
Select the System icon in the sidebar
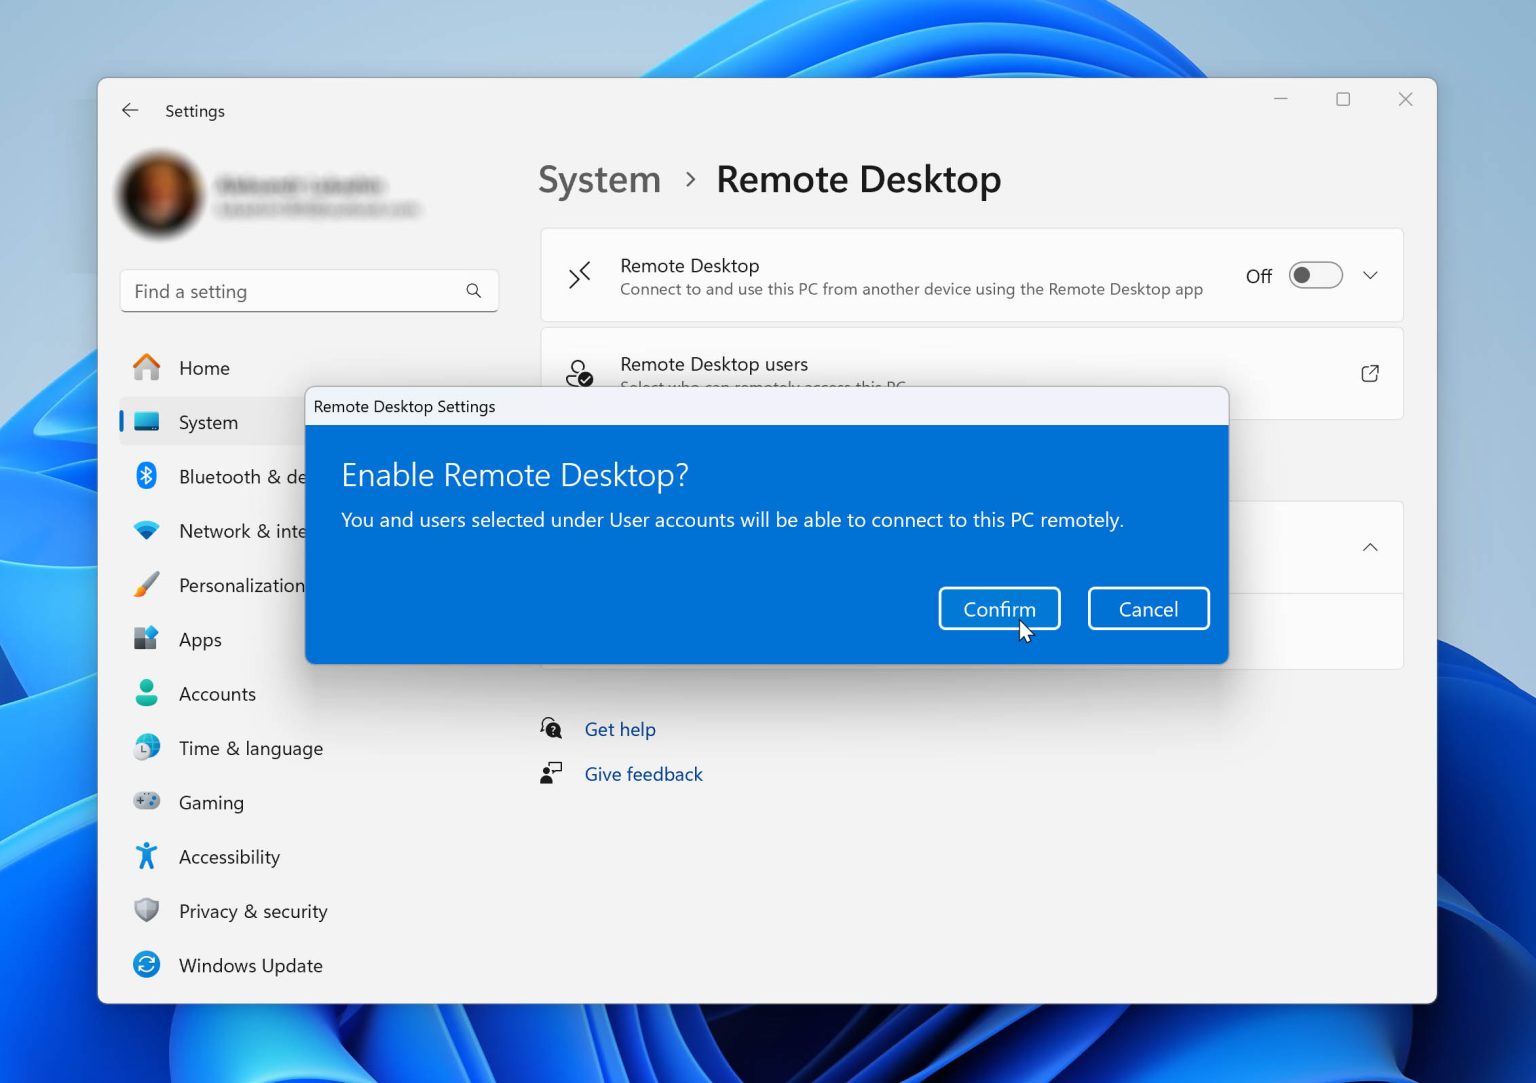click(146, 421)
